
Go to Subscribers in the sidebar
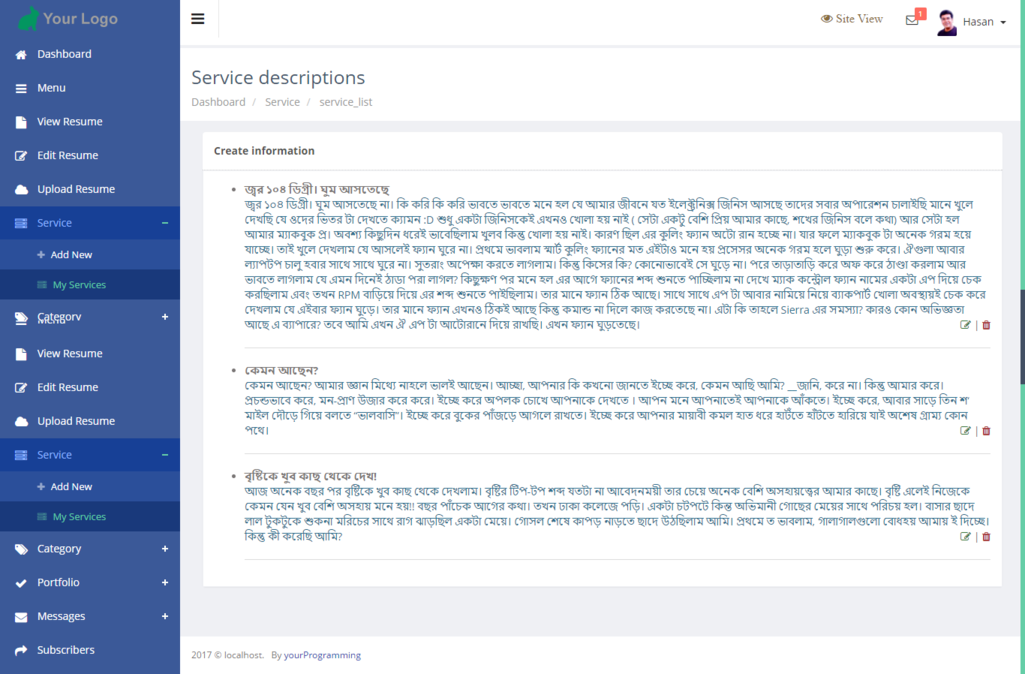pos(66,650)
